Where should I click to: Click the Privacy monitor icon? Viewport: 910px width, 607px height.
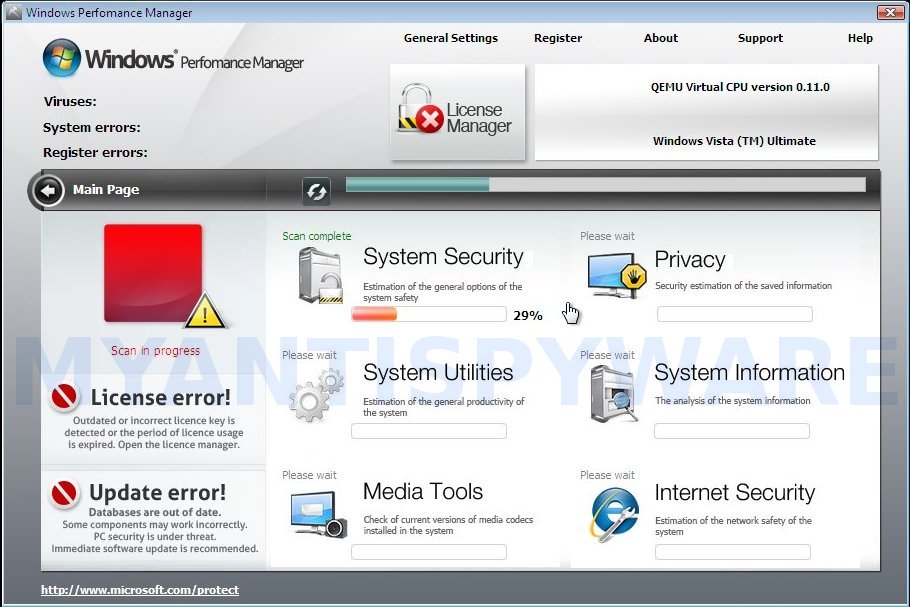tap(617, 274)
